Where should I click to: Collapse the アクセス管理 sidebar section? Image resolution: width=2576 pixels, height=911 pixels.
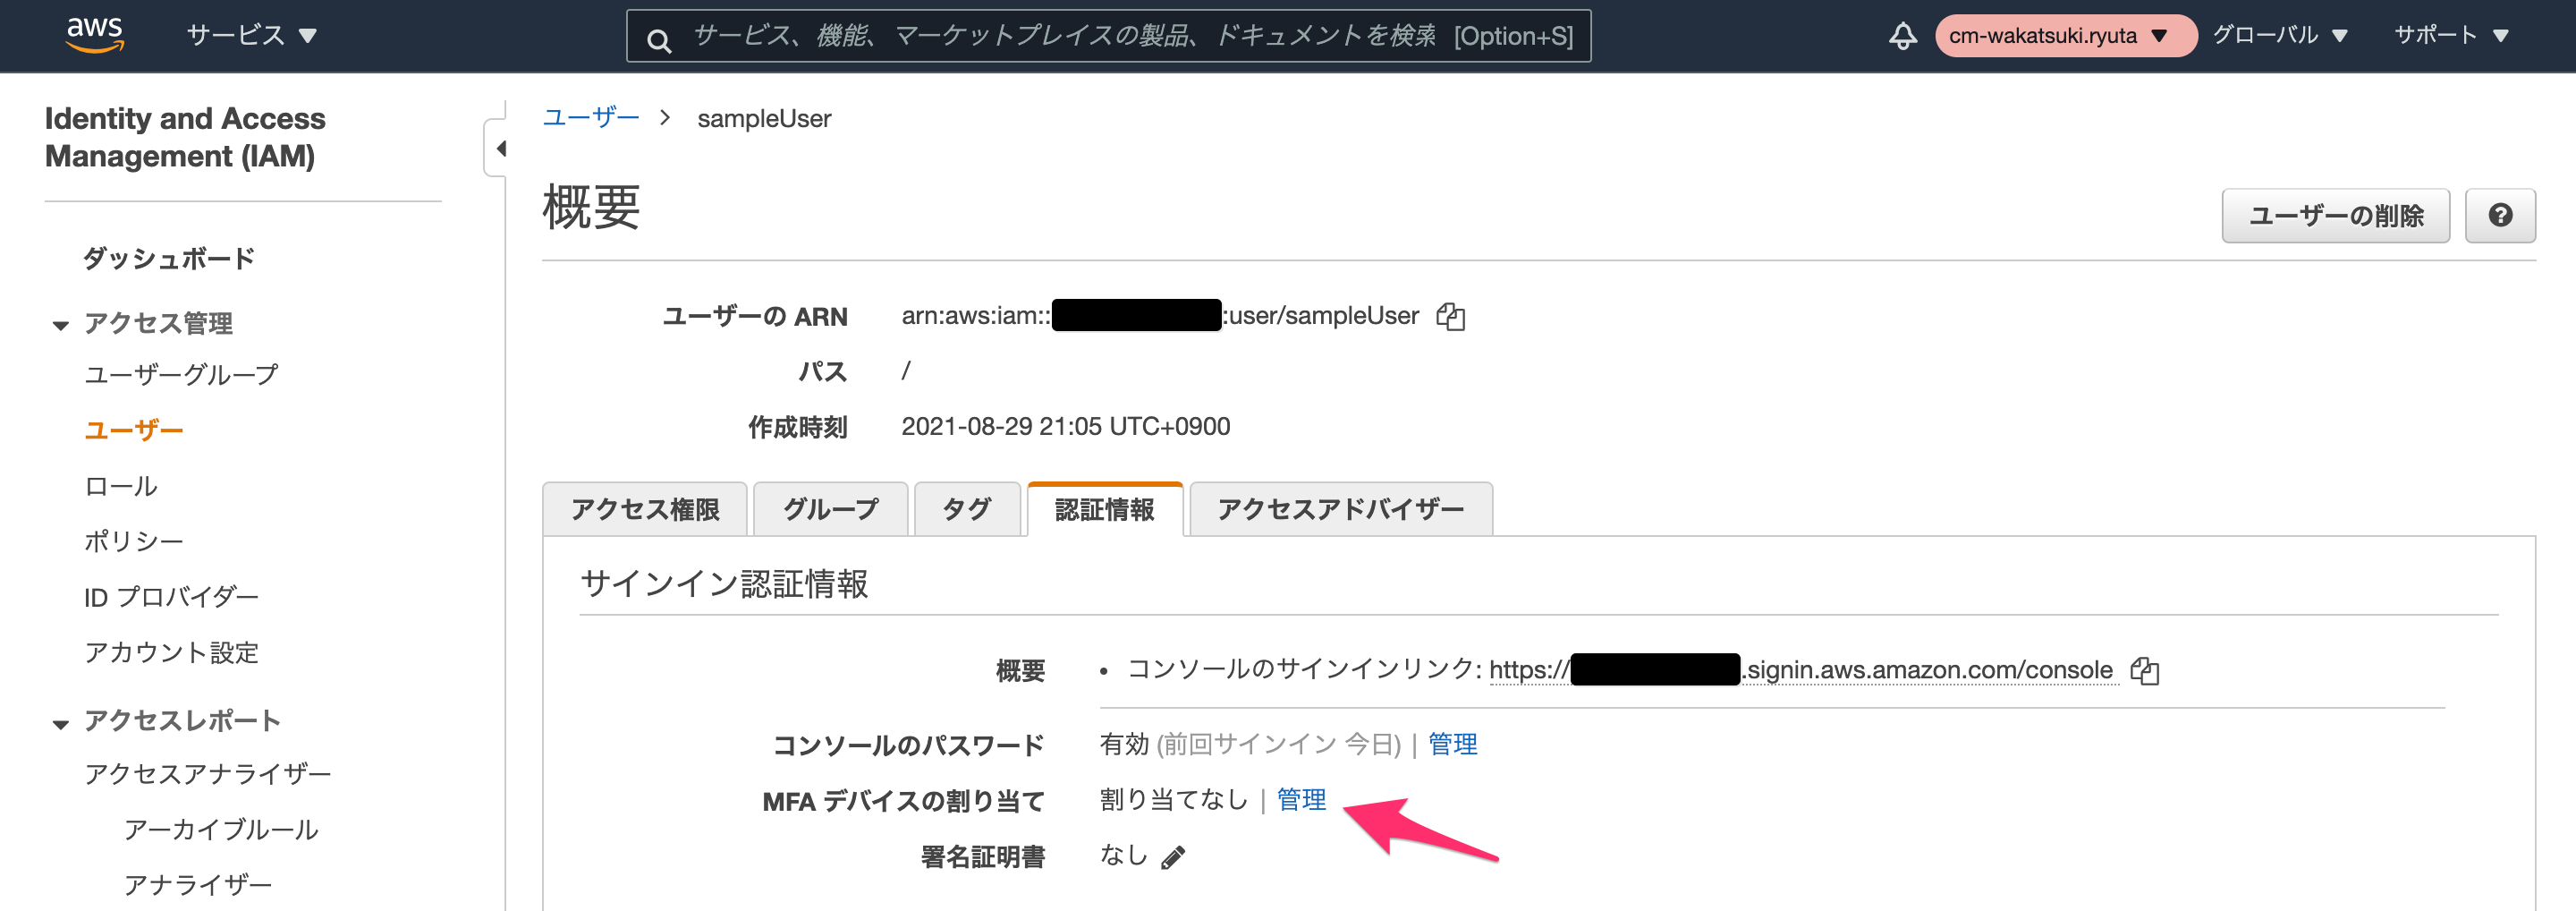pos(61,325)
